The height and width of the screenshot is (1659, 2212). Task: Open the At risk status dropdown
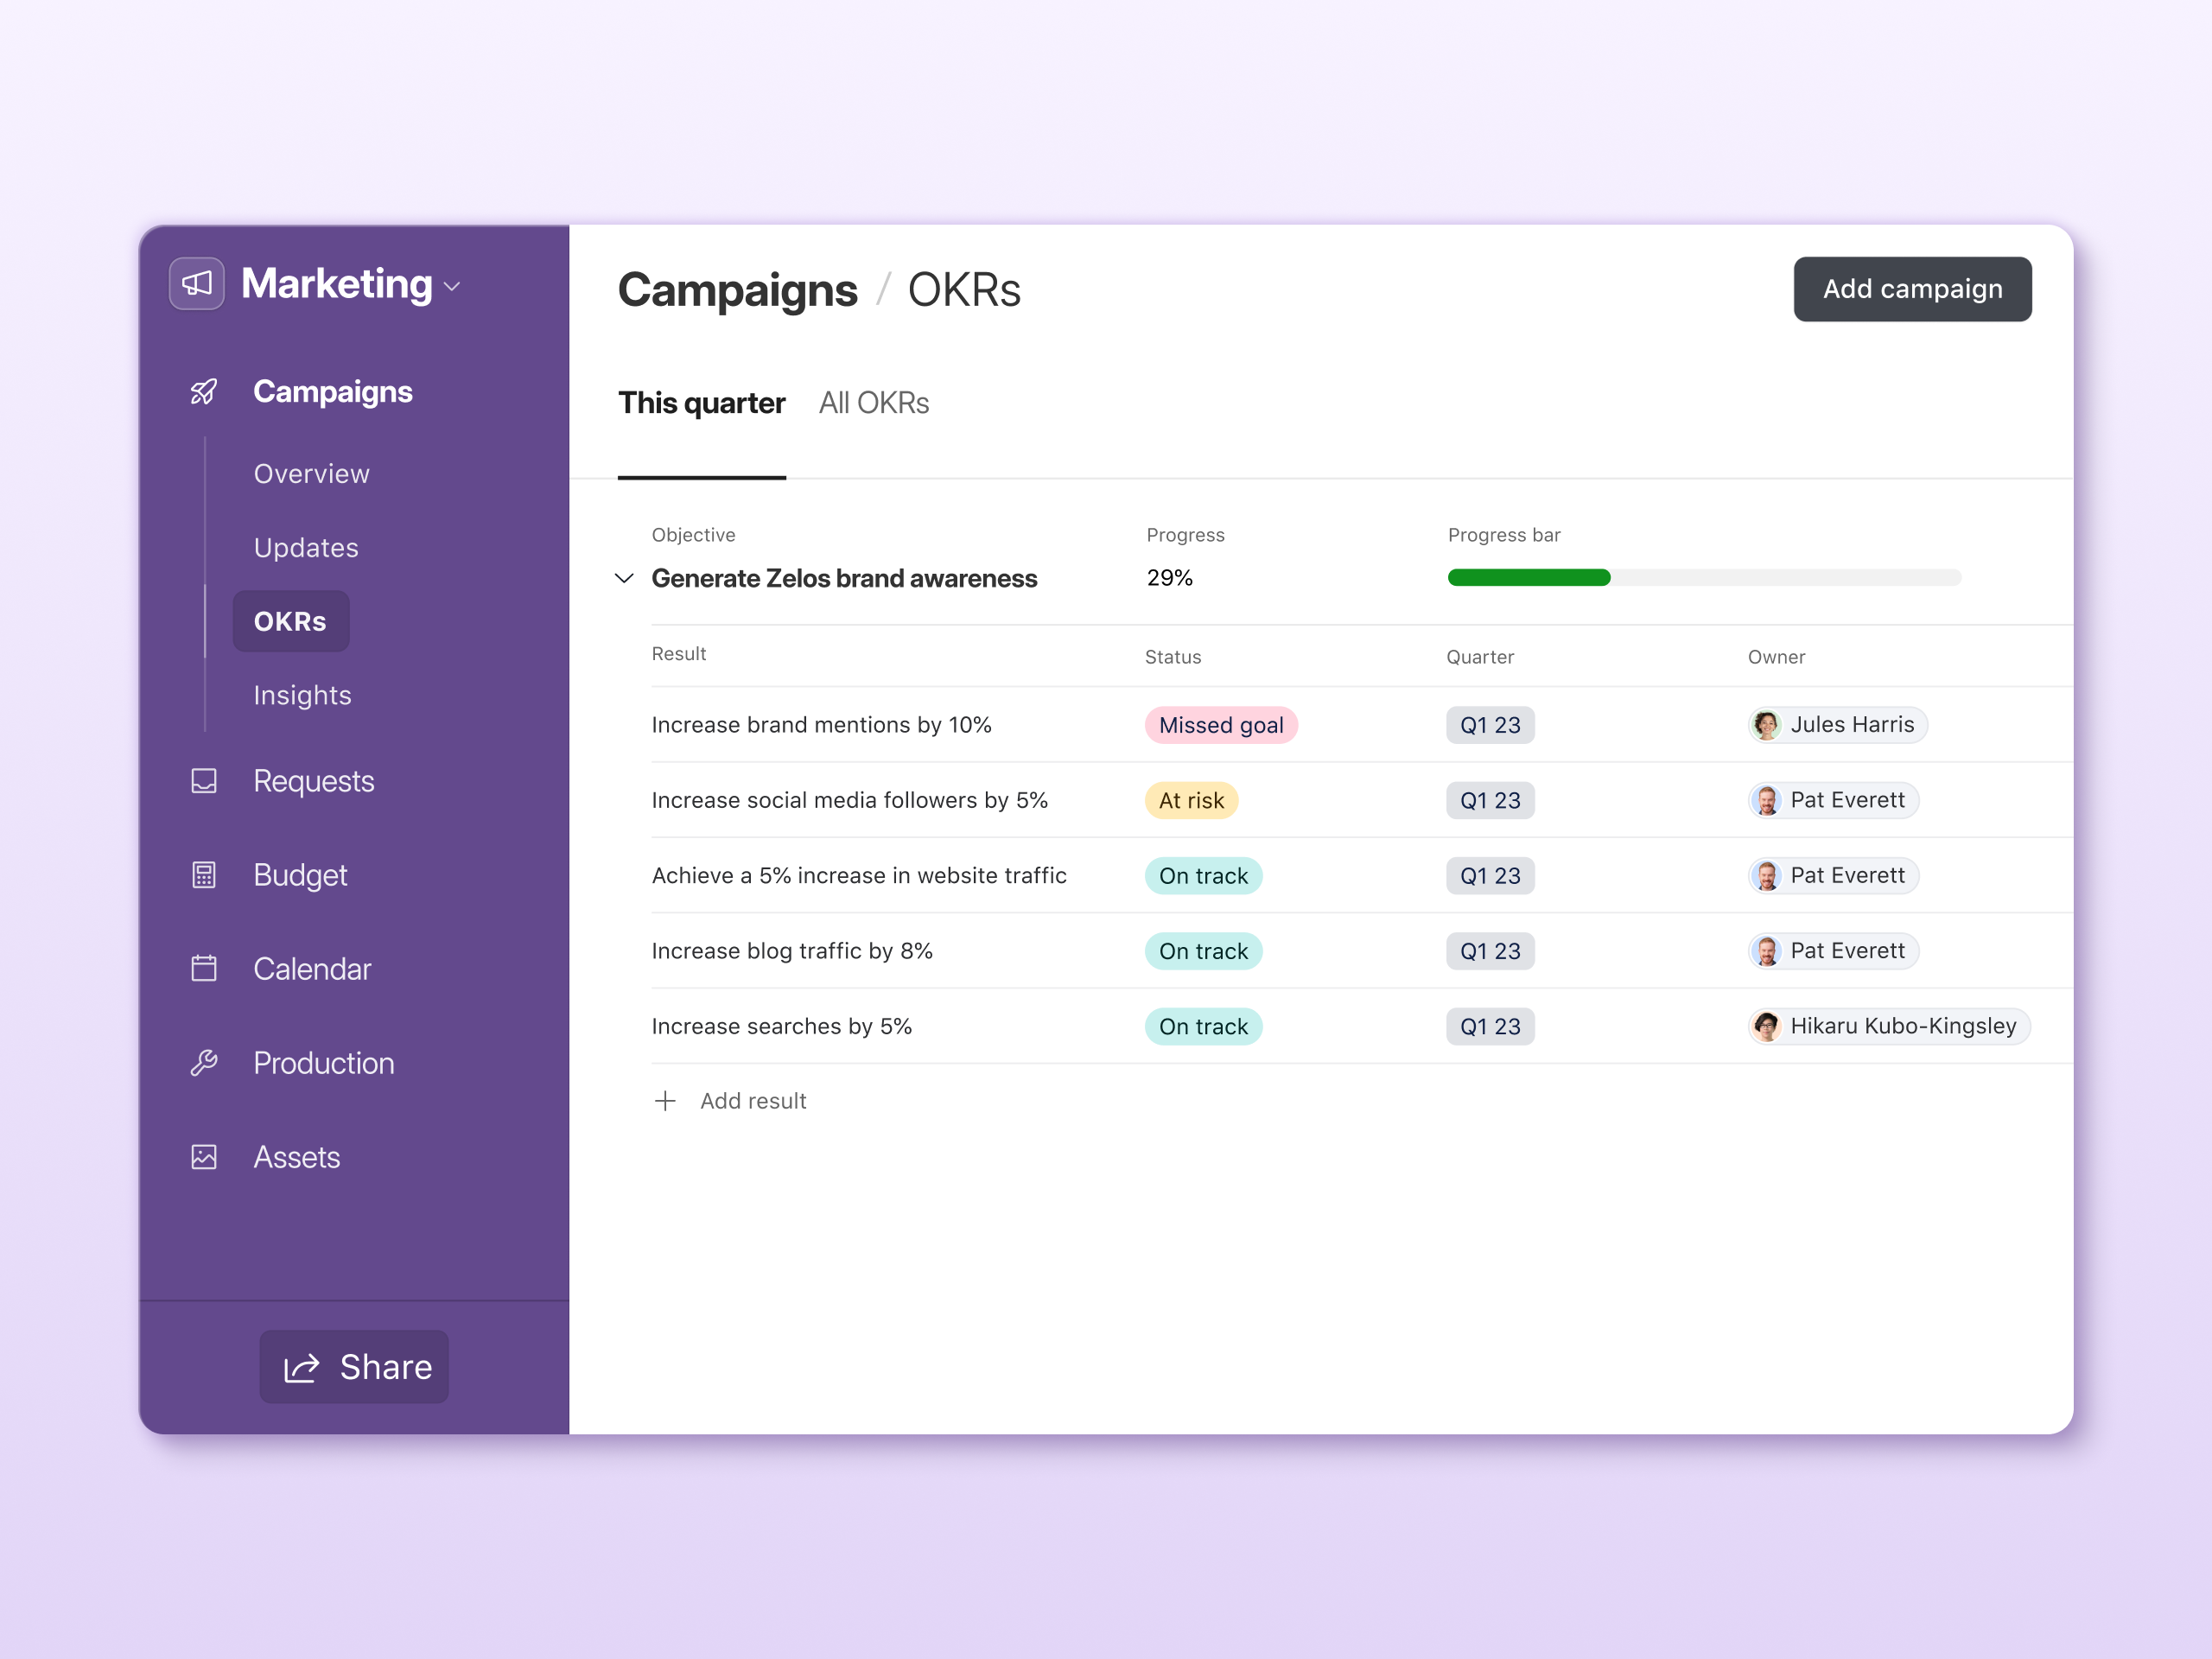(x=1190, y=800)
